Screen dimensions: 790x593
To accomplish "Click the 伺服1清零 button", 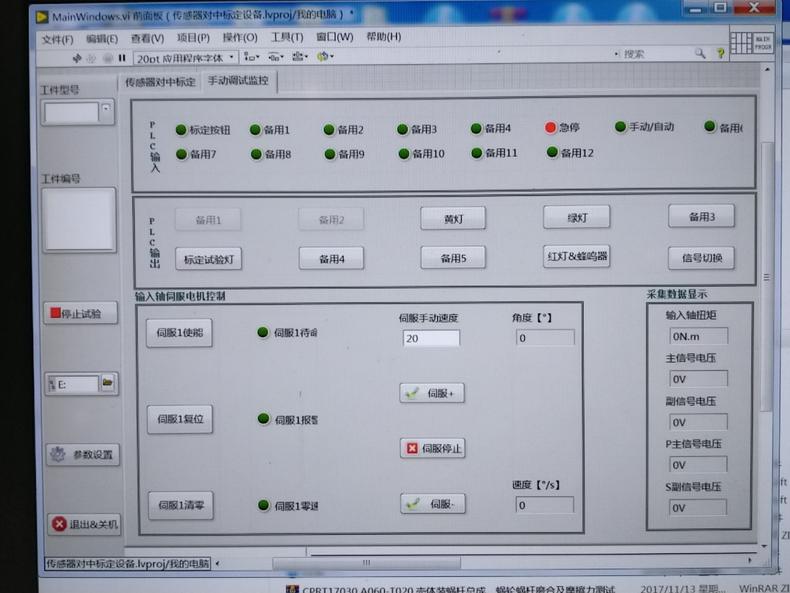I will (x=181, y=505).
